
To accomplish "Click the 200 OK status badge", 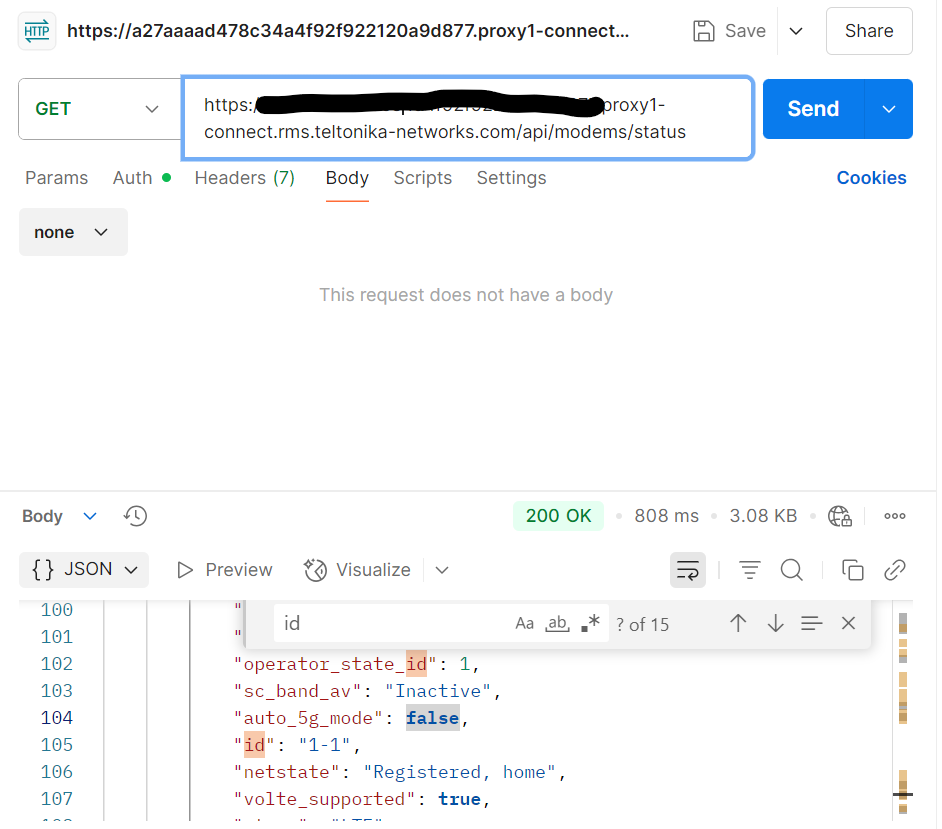I will pos(558,516).
